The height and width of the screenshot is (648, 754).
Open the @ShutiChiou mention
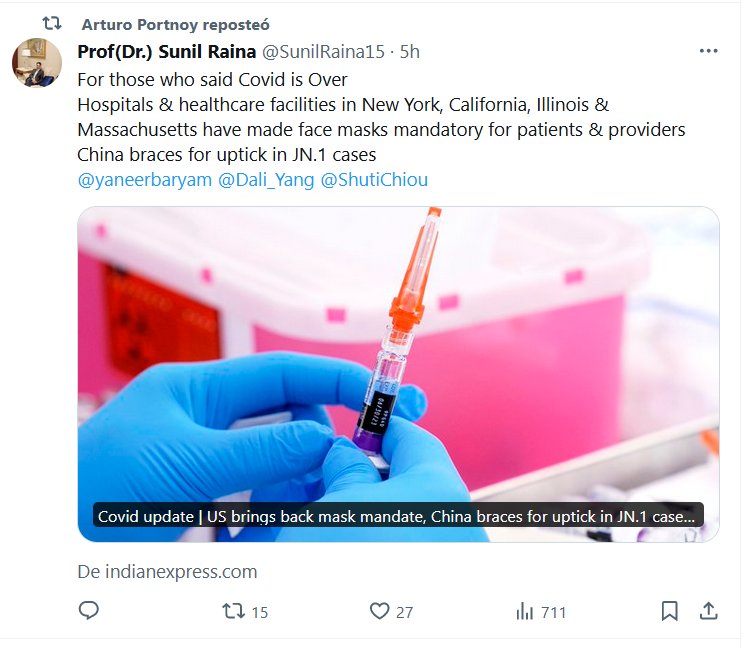pos(374,181)
